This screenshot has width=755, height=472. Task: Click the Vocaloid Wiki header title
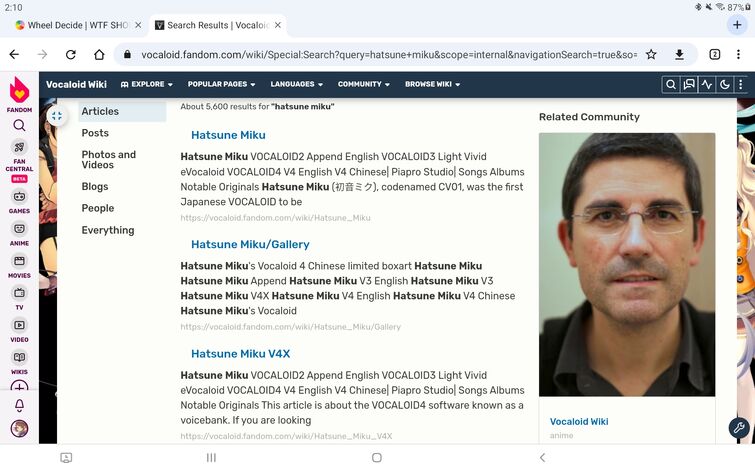76,84
